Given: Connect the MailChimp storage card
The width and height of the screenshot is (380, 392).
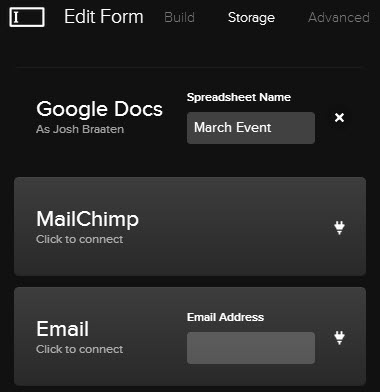Looking at the screenshot, I should click(190, 226).
